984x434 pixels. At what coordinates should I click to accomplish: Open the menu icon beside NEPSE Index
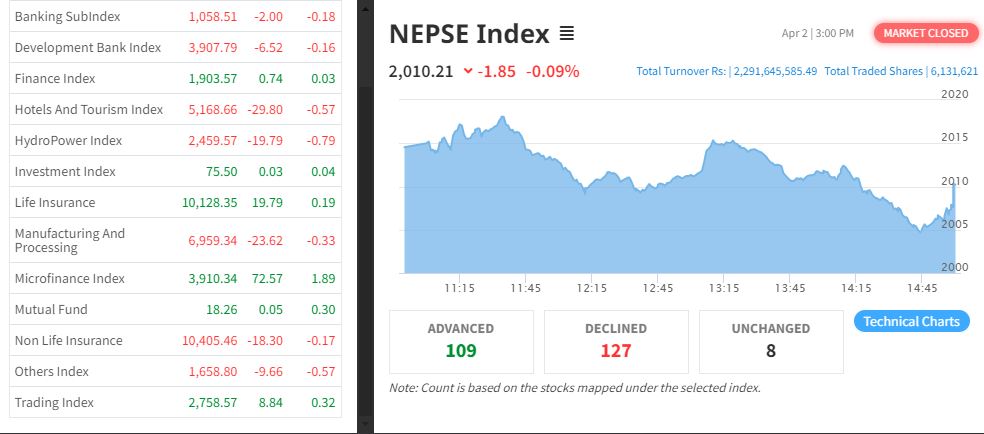[x=567, y=34]
